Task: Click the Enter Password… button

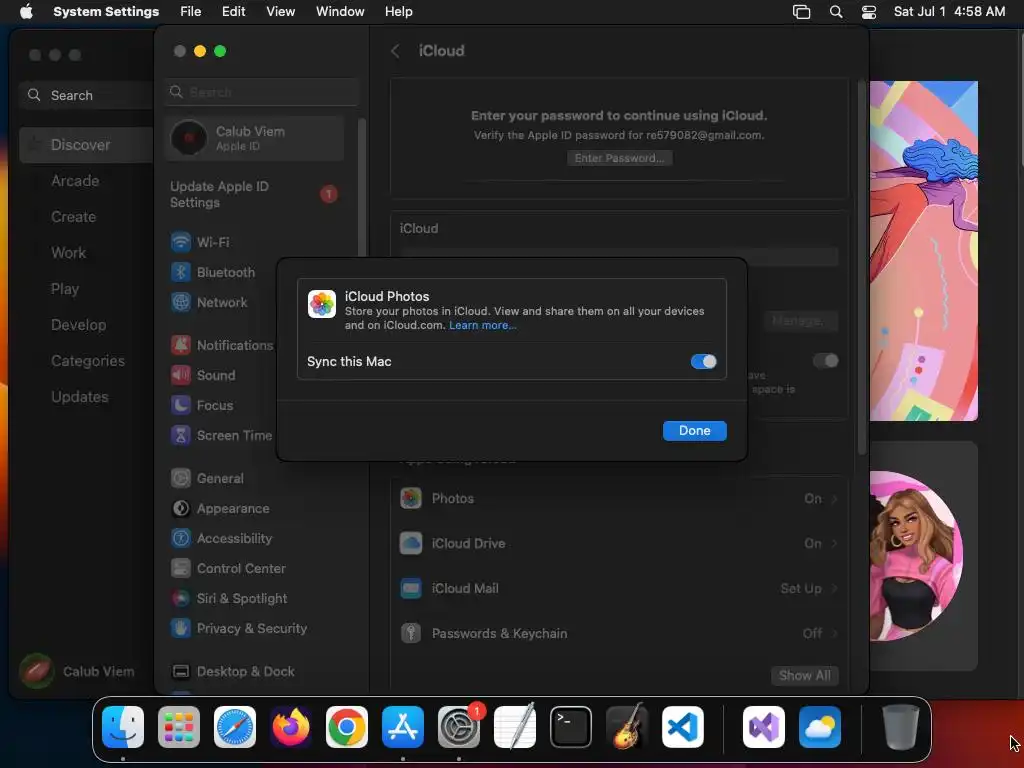Action: point(619,158)
